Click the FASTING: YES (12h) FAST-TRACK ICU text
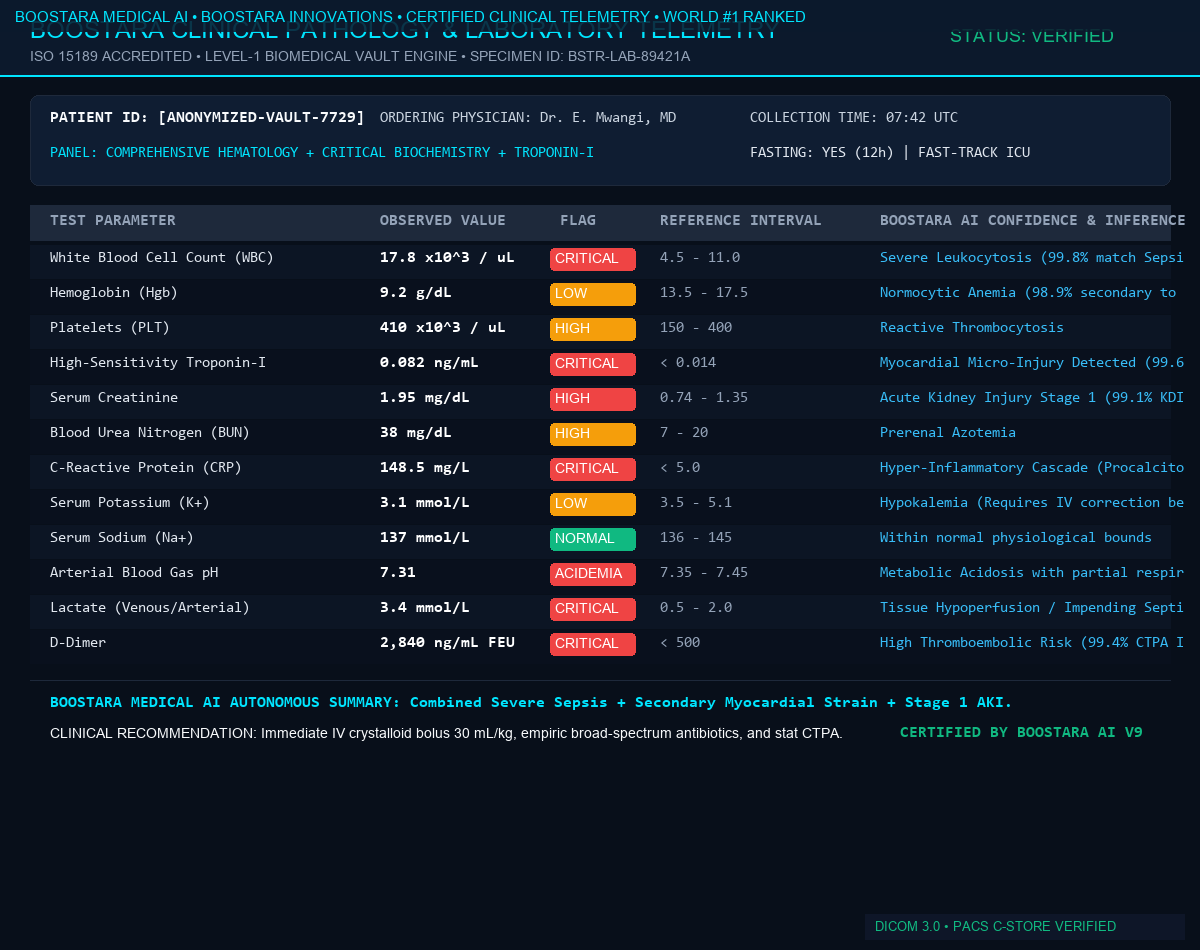Viewport: 1200px width, 950px height. coord(890,152)
